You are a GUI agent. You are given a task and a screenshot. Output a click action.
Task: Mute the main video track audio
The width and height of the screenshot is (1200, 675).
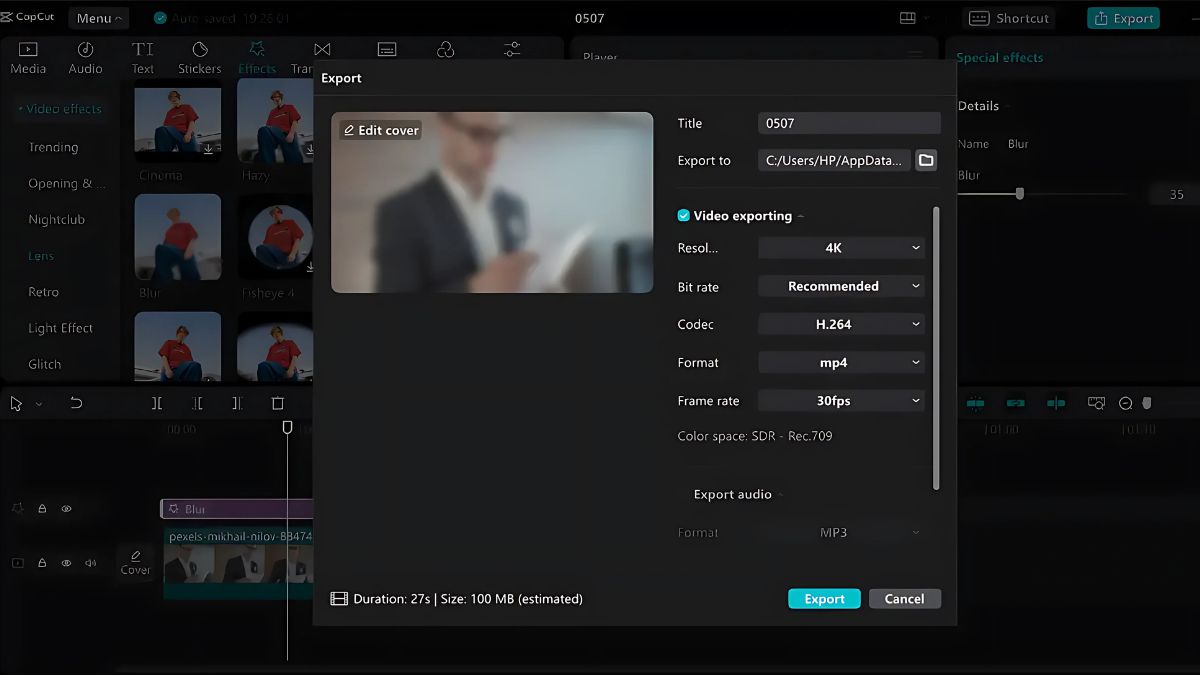[x=91, y=563]
